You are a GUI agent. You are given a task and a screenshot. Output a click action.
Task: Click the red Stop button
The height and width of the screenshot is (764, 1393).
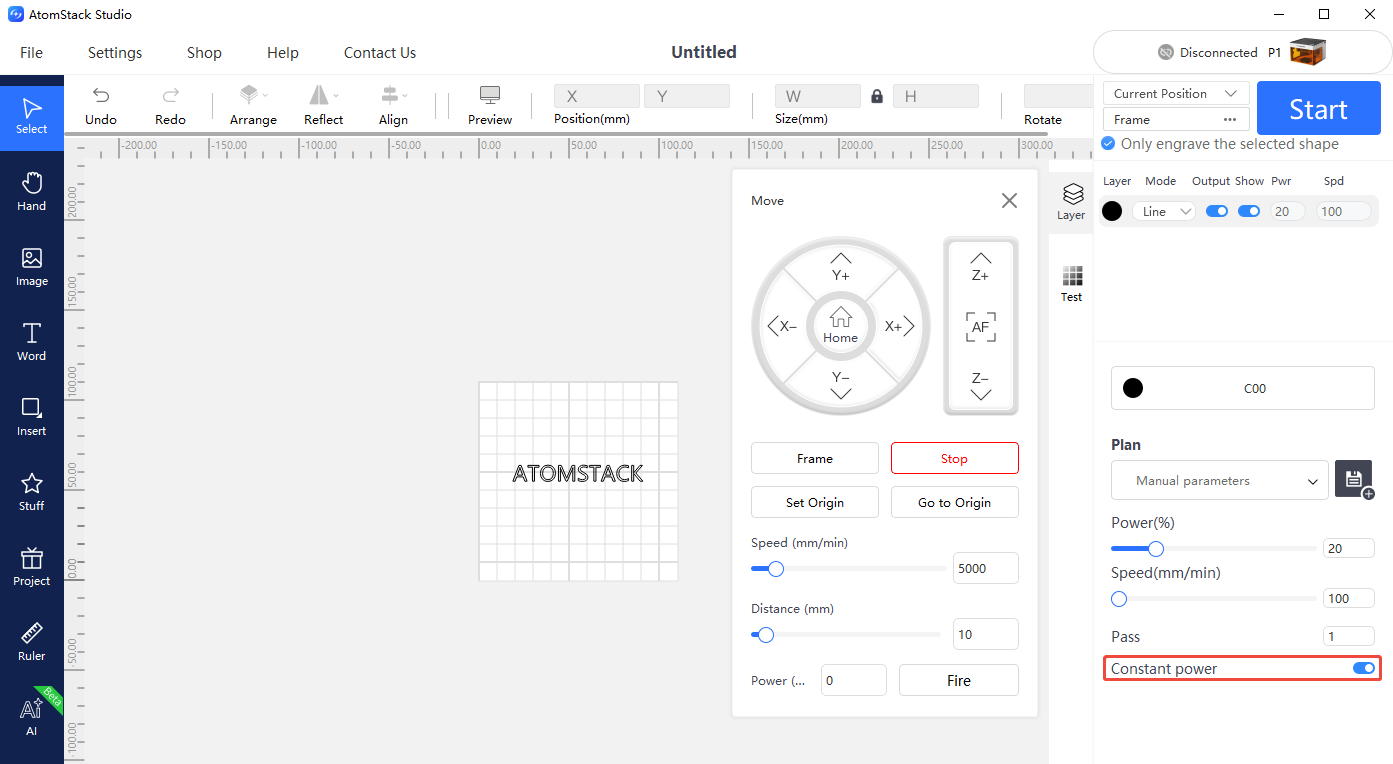pyautogui.click(x=955, y=458)
